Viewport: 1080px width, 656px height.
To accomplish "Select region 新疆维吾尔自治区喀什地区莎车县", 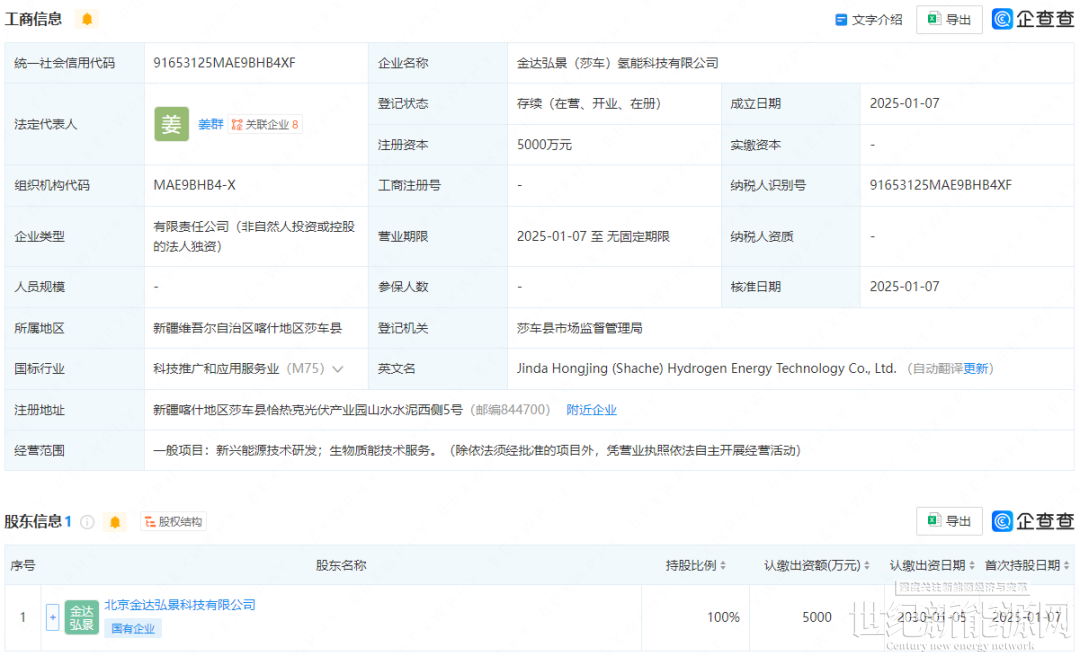I will point(247,329).
